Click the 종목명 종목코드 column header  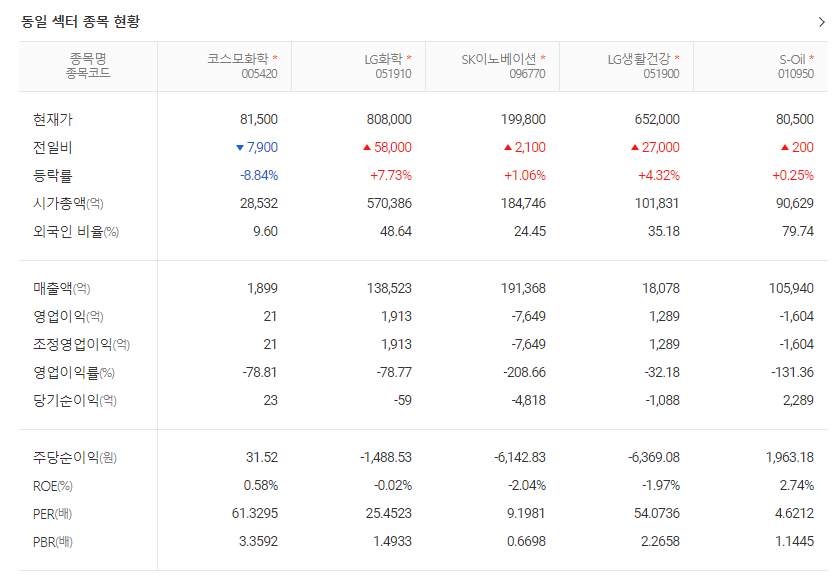click(x=88, y=66)
